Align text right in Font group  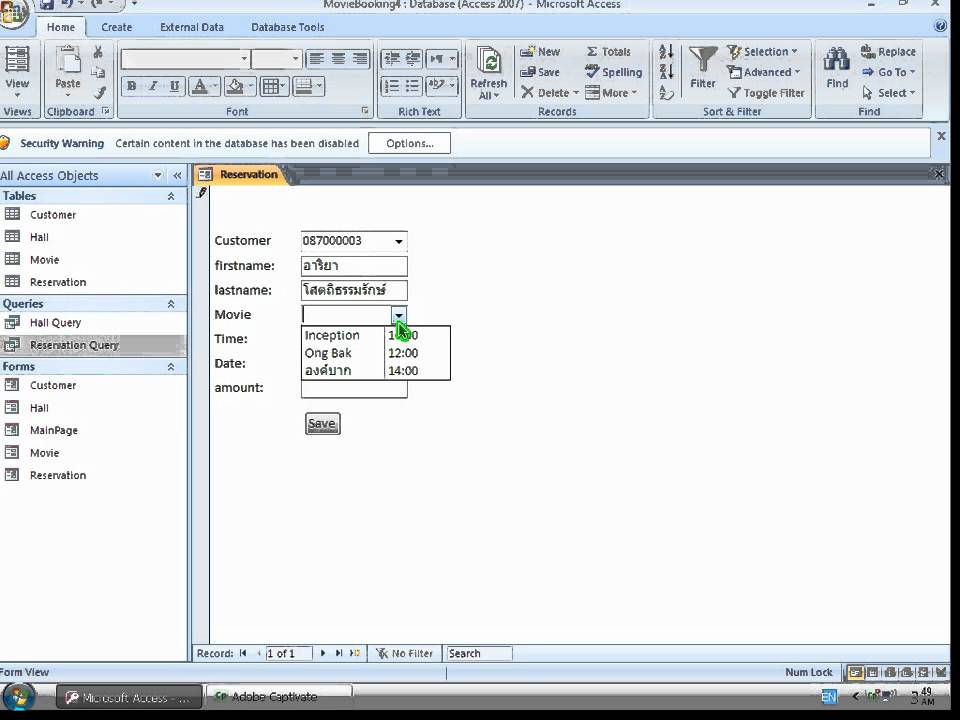pos(360,59)
